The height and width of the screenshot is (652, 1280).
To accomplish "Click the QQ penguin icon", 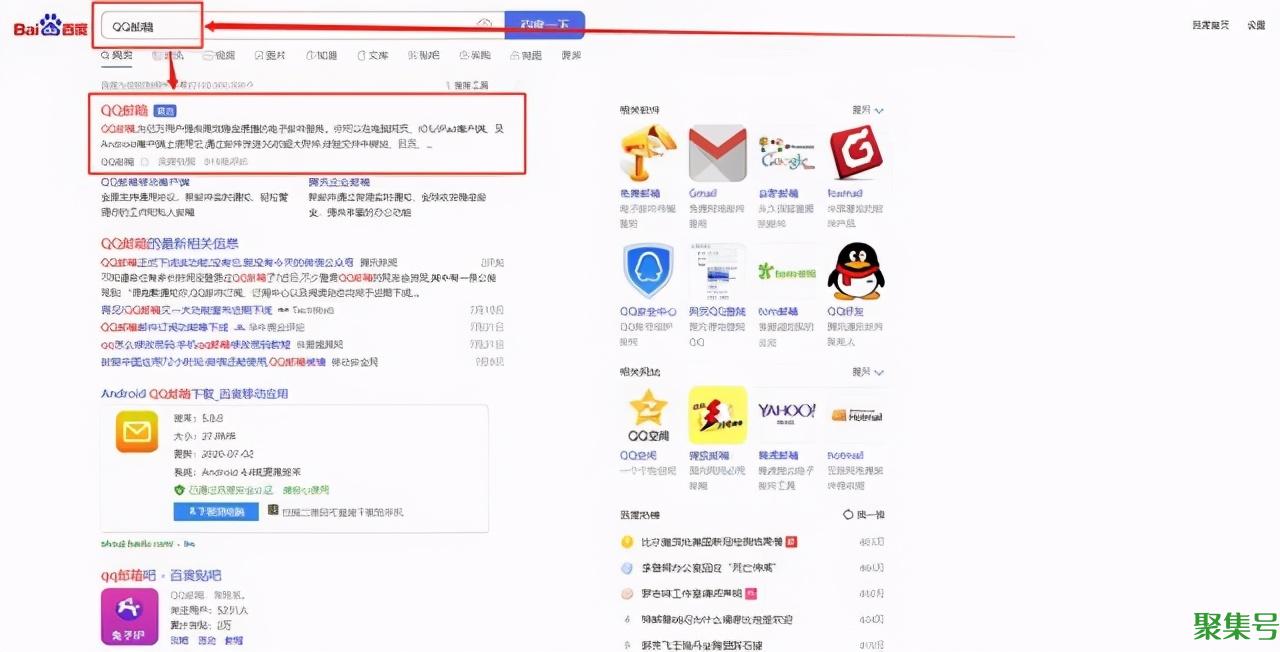I will coord(855,271).
